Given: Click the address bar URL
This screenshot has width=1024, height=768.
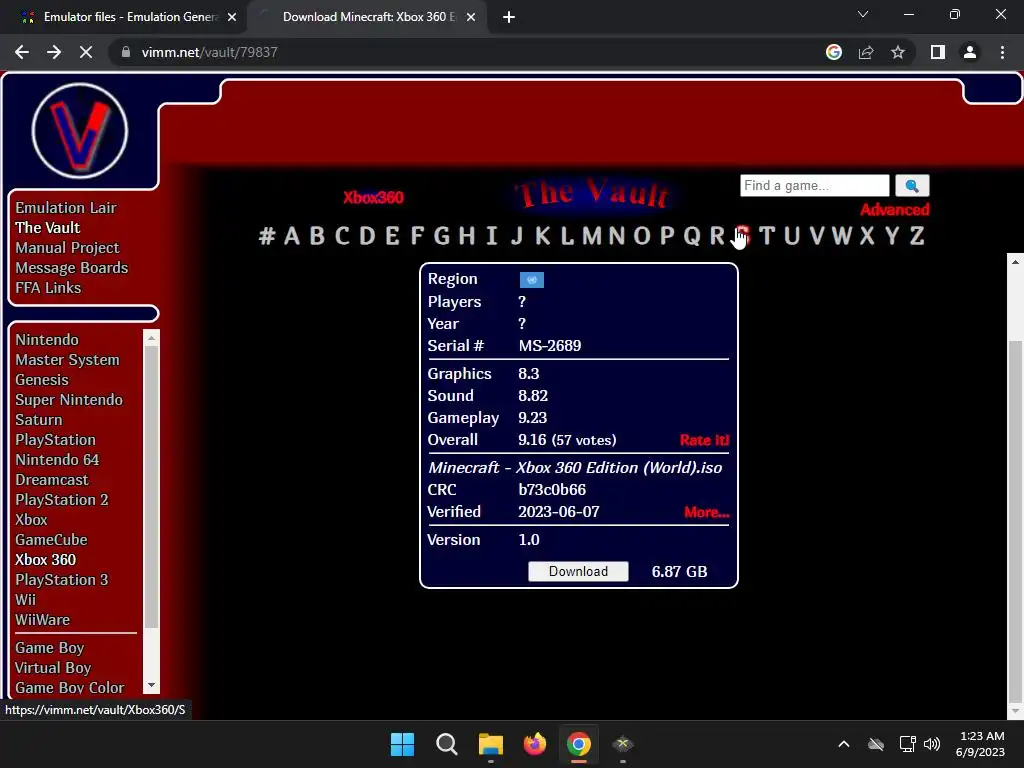Looking at the screenshot, I should 210,52.
